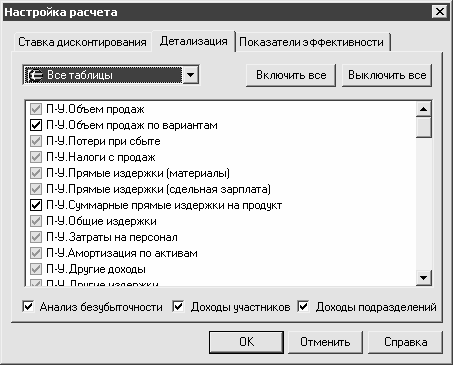The width and height of the screenshot is (453, 365).
Task: Click the Включить все button
Action: tap(291, 75)
